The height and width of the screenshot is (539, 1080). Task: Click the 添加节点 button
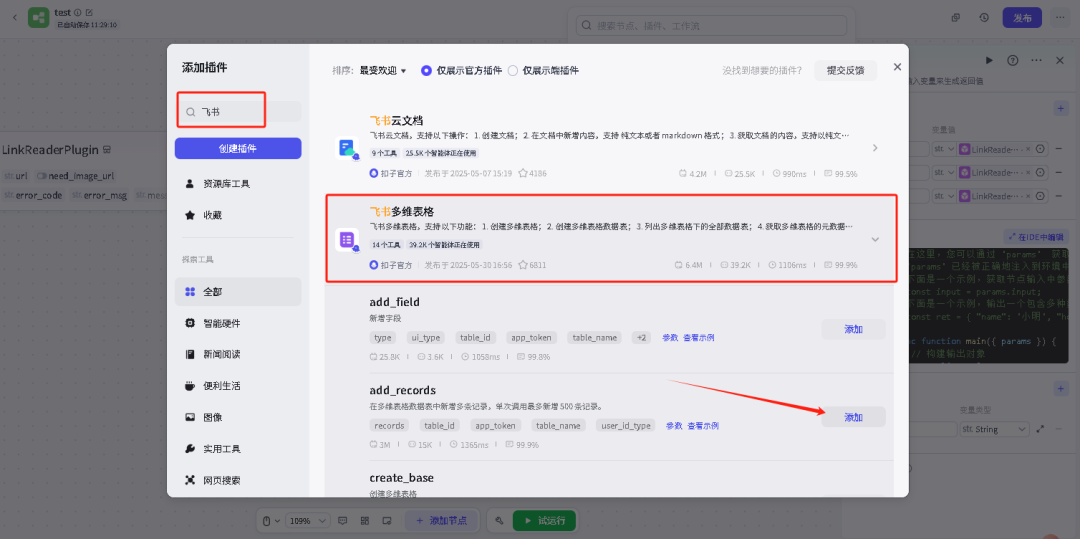point(441,520)
